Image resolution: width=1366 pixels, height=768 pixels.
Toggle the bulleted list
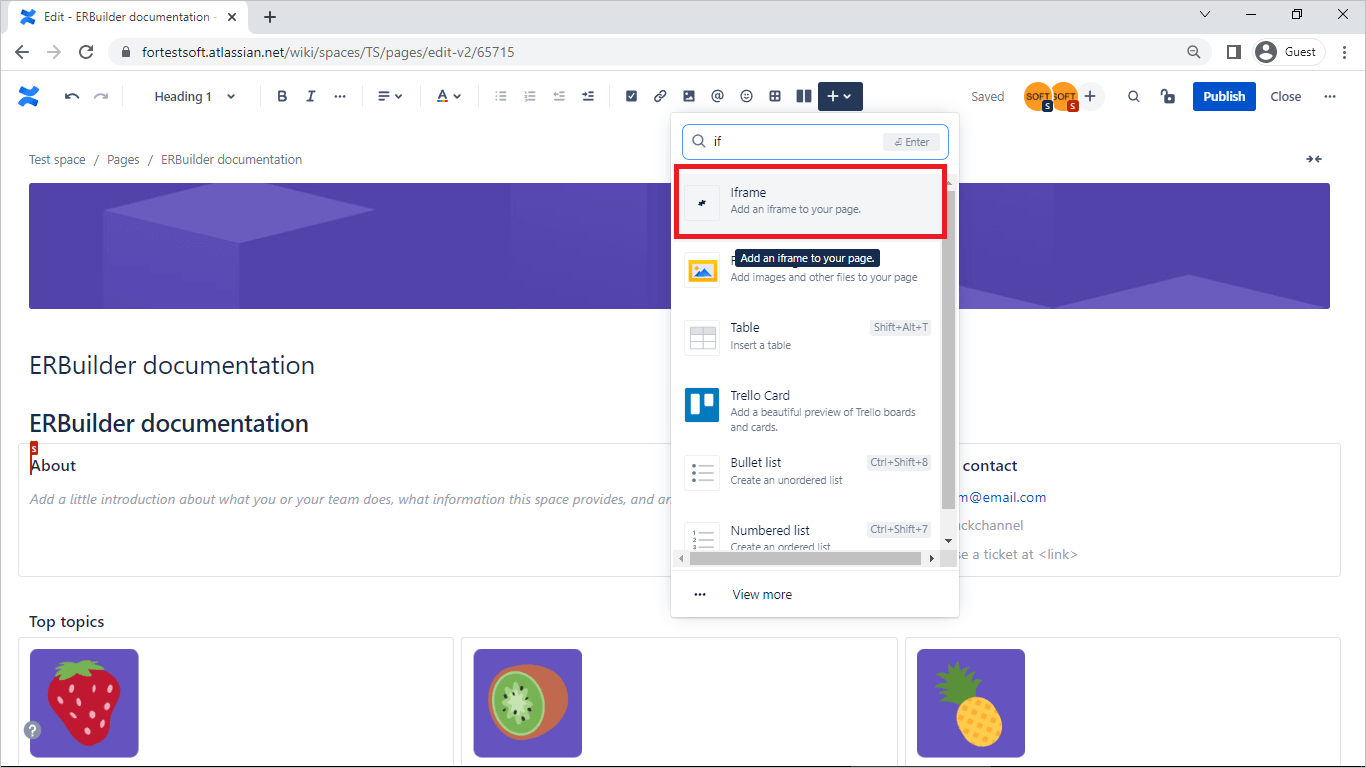500,96
